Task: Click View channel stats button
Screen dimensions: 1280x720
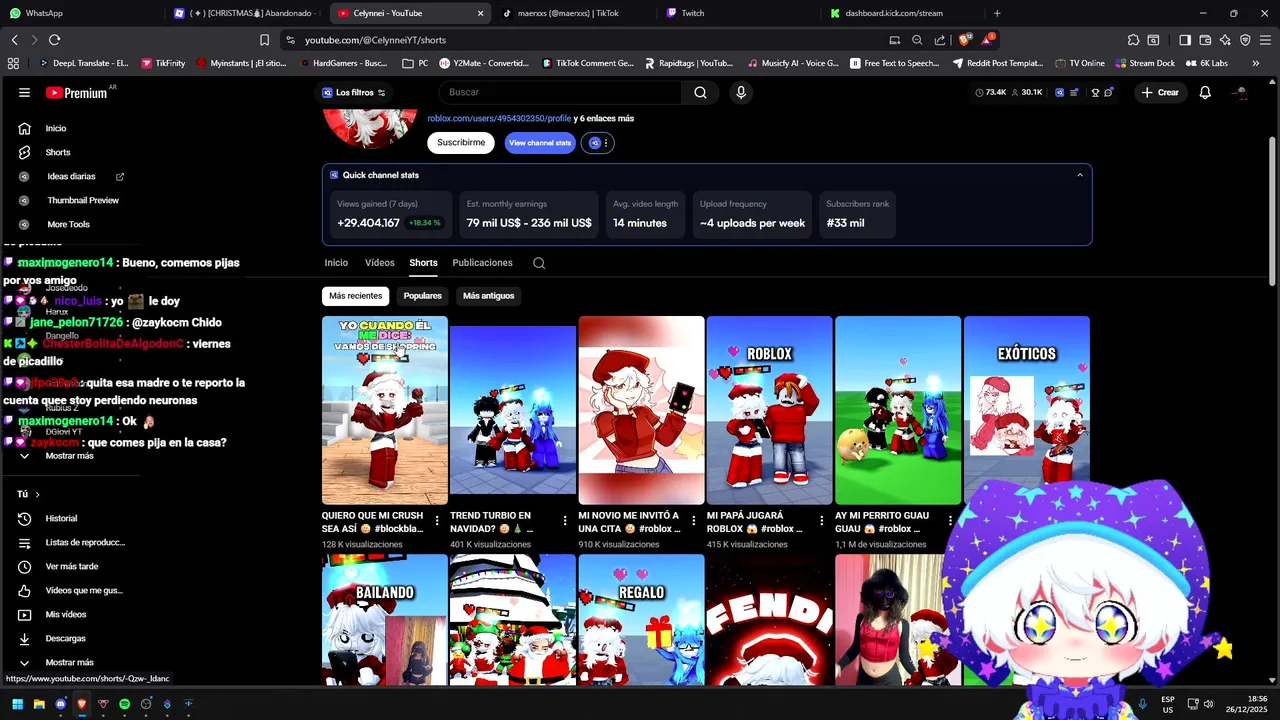Action: point(540,143)
